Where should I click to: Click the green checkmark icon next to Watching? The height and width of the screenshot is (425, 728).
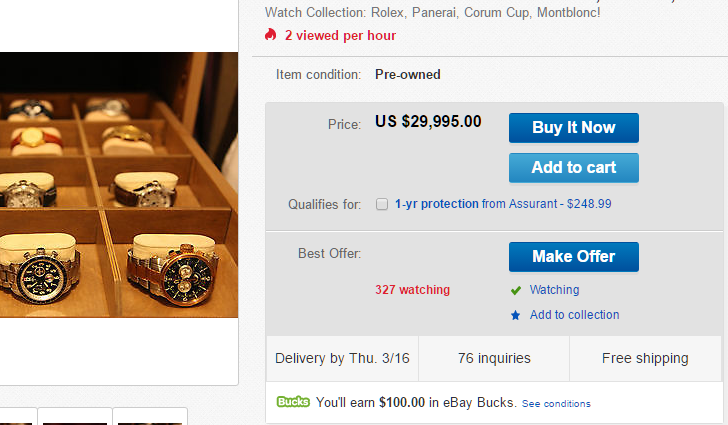[x=516, y=290]
